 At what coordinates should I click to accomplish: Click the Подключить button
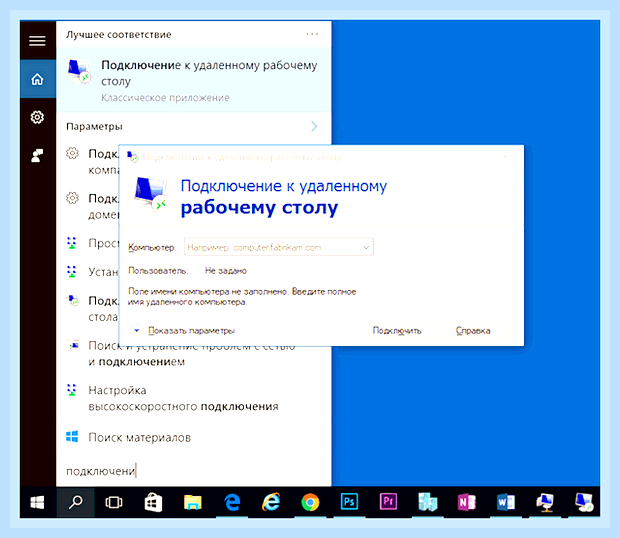[x=397, y=330]
